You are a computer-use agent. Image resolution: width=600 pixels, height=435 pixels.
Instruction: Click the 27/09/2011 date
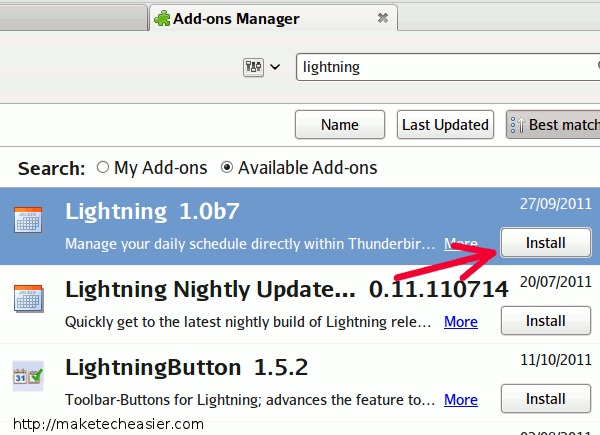[556, 204]
